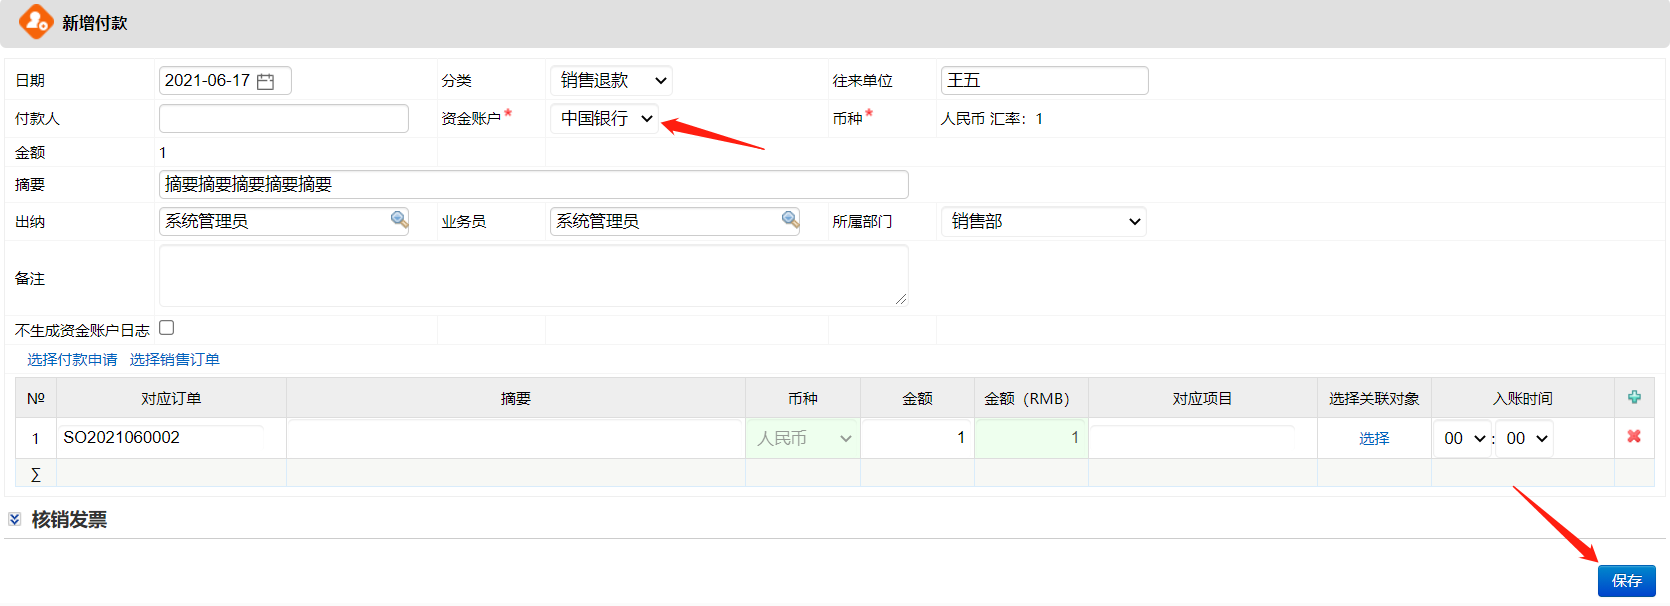This screenshot has height=606, width=1670.
Task: Click the row 1 摘要 table cell
Action: click(x=516, y=438)
